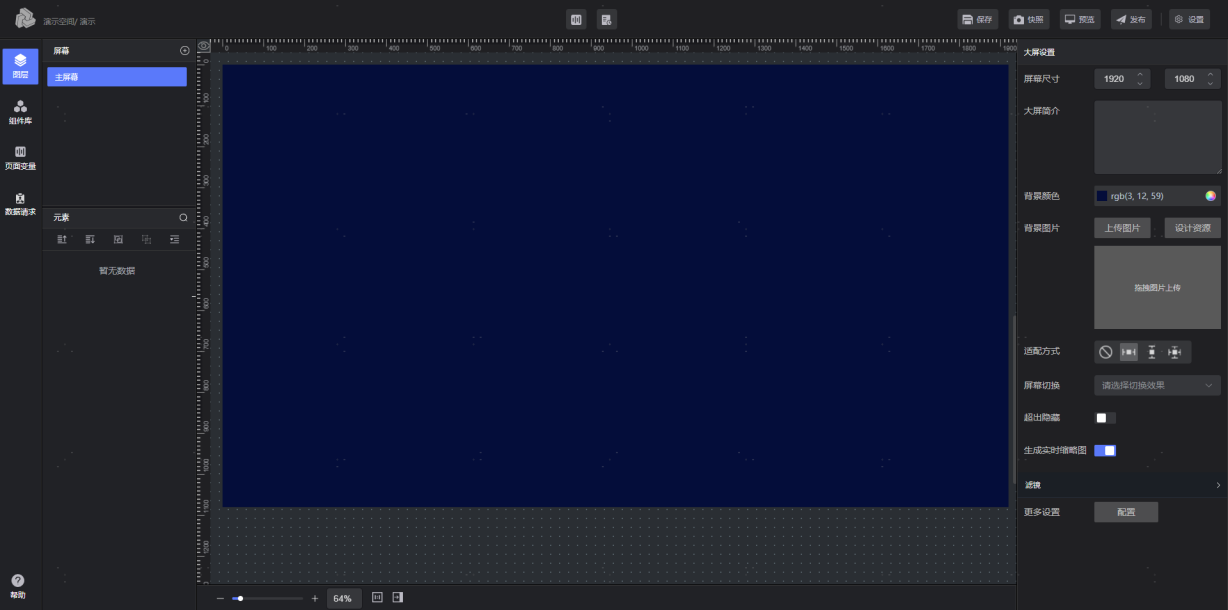This screenshot has width=1228, height=610.
Task: Click the 配置 configure button
Action: [1125, 512]
